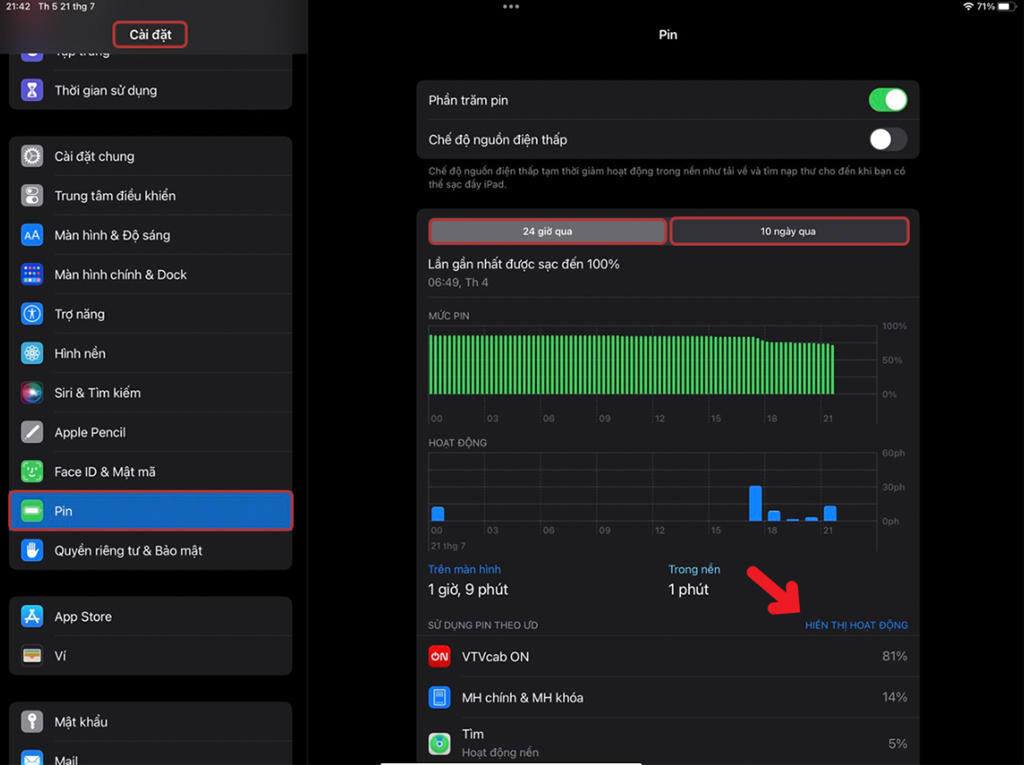
Task: Tap the Wi-Fi status icon
Action: pyautogui.click(x=968, y=7)
